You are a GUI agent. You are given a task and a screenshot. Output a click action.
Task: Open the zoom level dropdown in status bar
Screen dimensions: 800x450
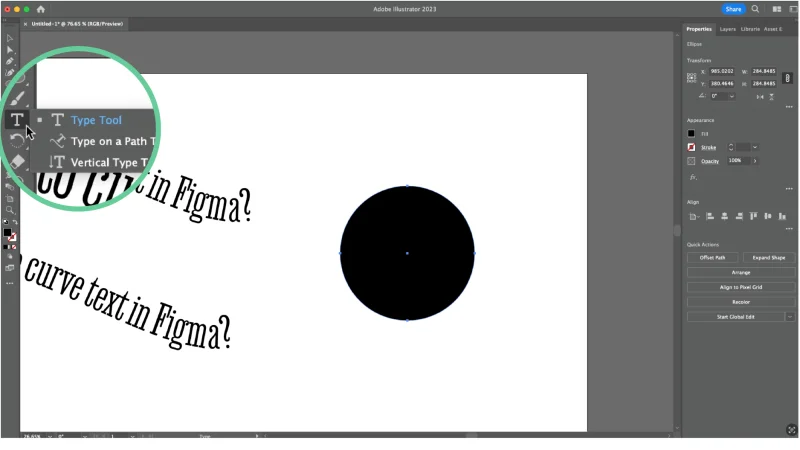49,437
